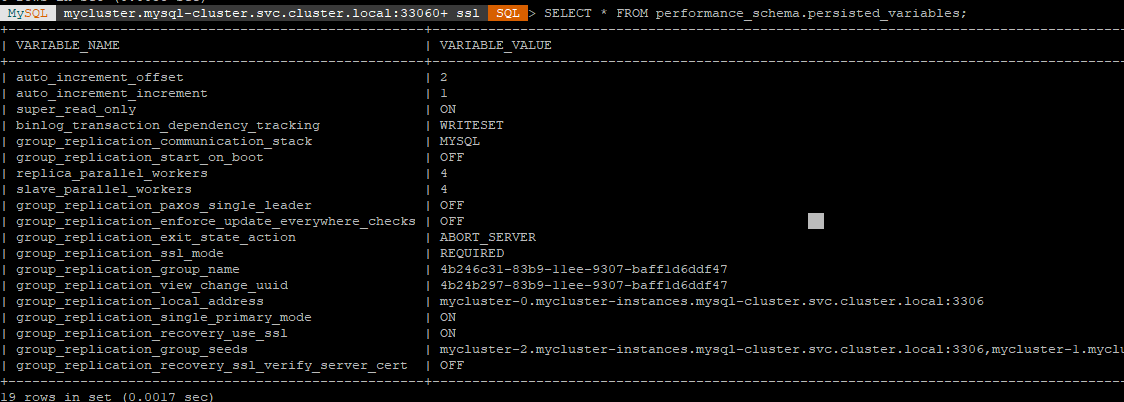Click the group_replication_group_seeds value

pyautogui.click(x=781, y=349)
